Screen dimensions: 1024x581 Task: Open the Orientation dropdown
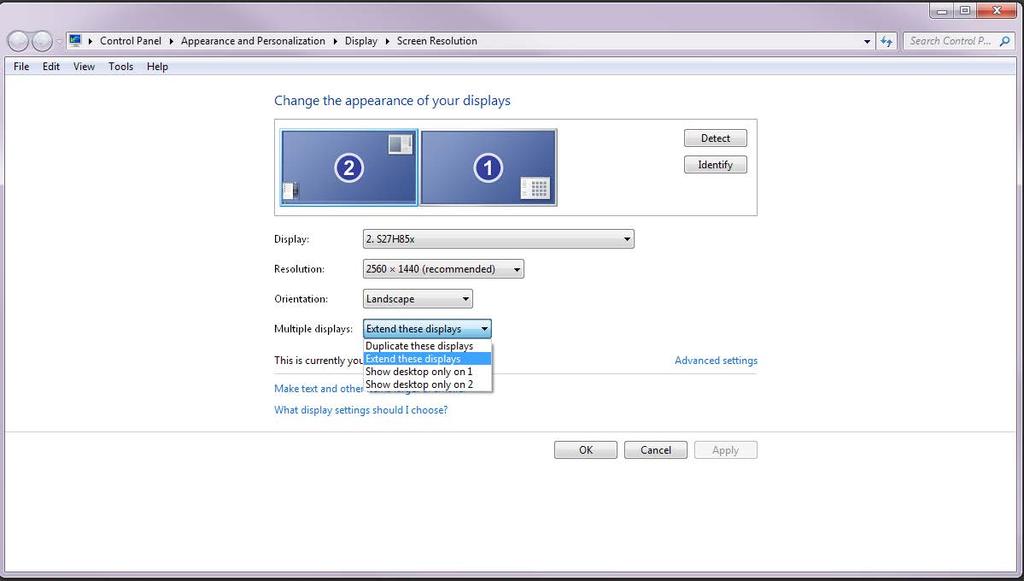[x=417, y=299]
